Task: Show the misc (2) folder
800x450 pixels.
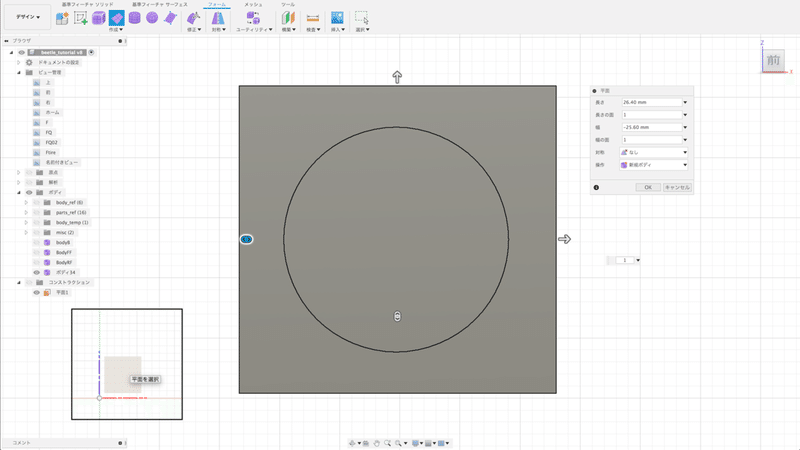Action: (37, 233)
